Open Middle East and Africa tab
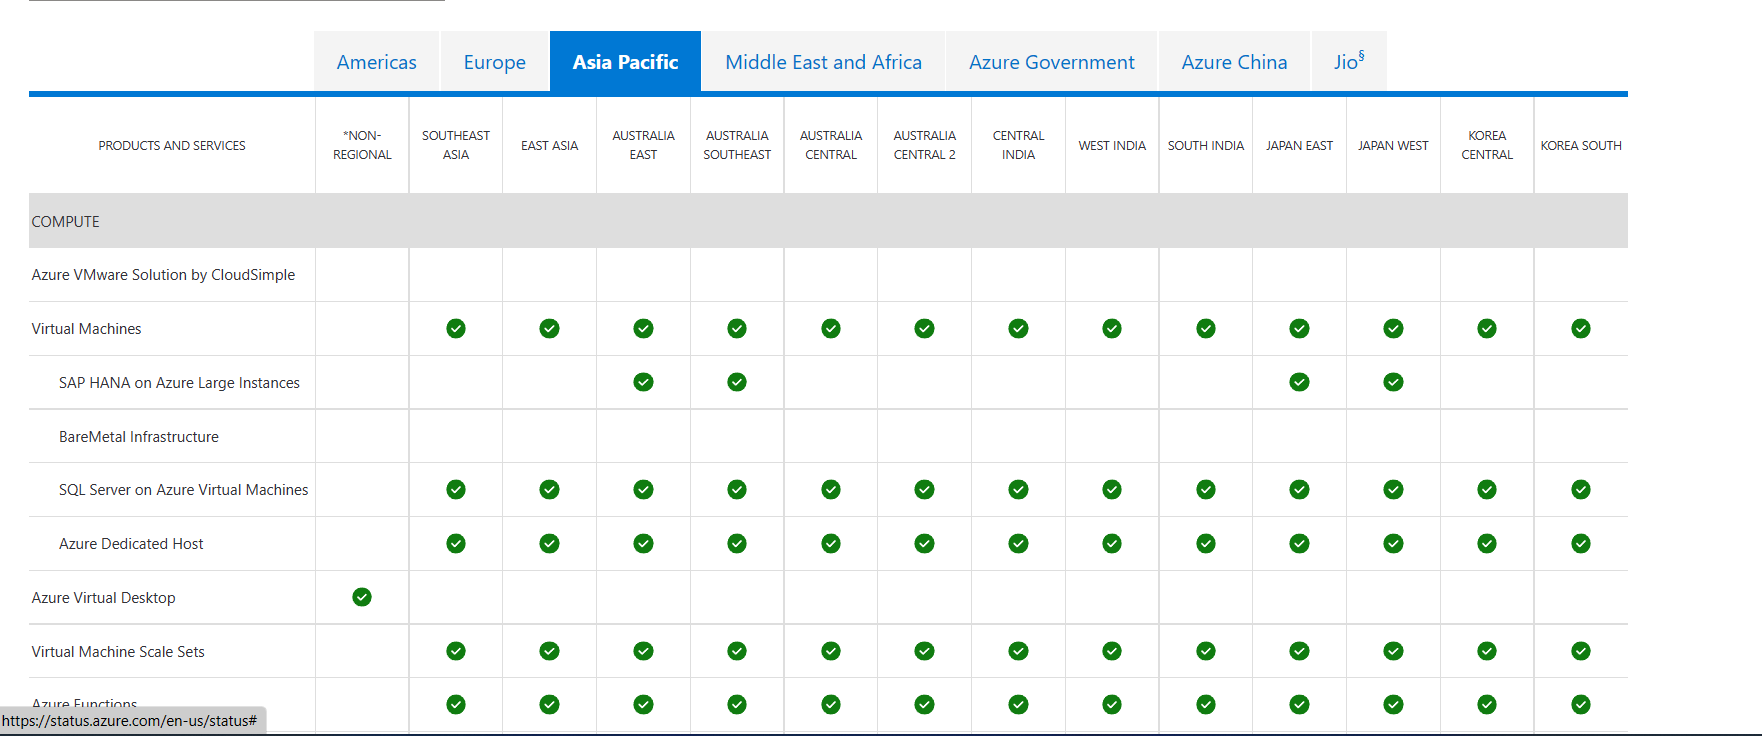Screen dimensions: 1762x736 (x=823, y=62)
